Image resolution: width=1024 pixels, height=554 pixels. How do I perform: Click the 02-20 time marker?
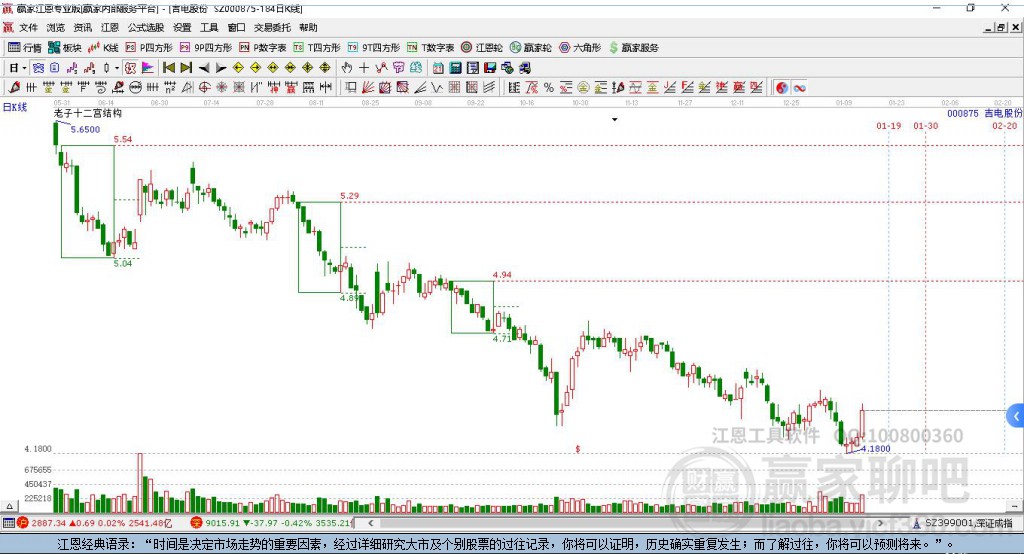point(1004,125)
